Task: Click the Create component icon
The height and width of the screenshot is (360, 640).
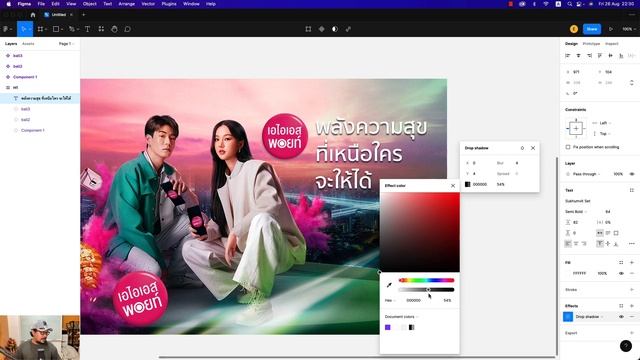Action: (322, 29)
